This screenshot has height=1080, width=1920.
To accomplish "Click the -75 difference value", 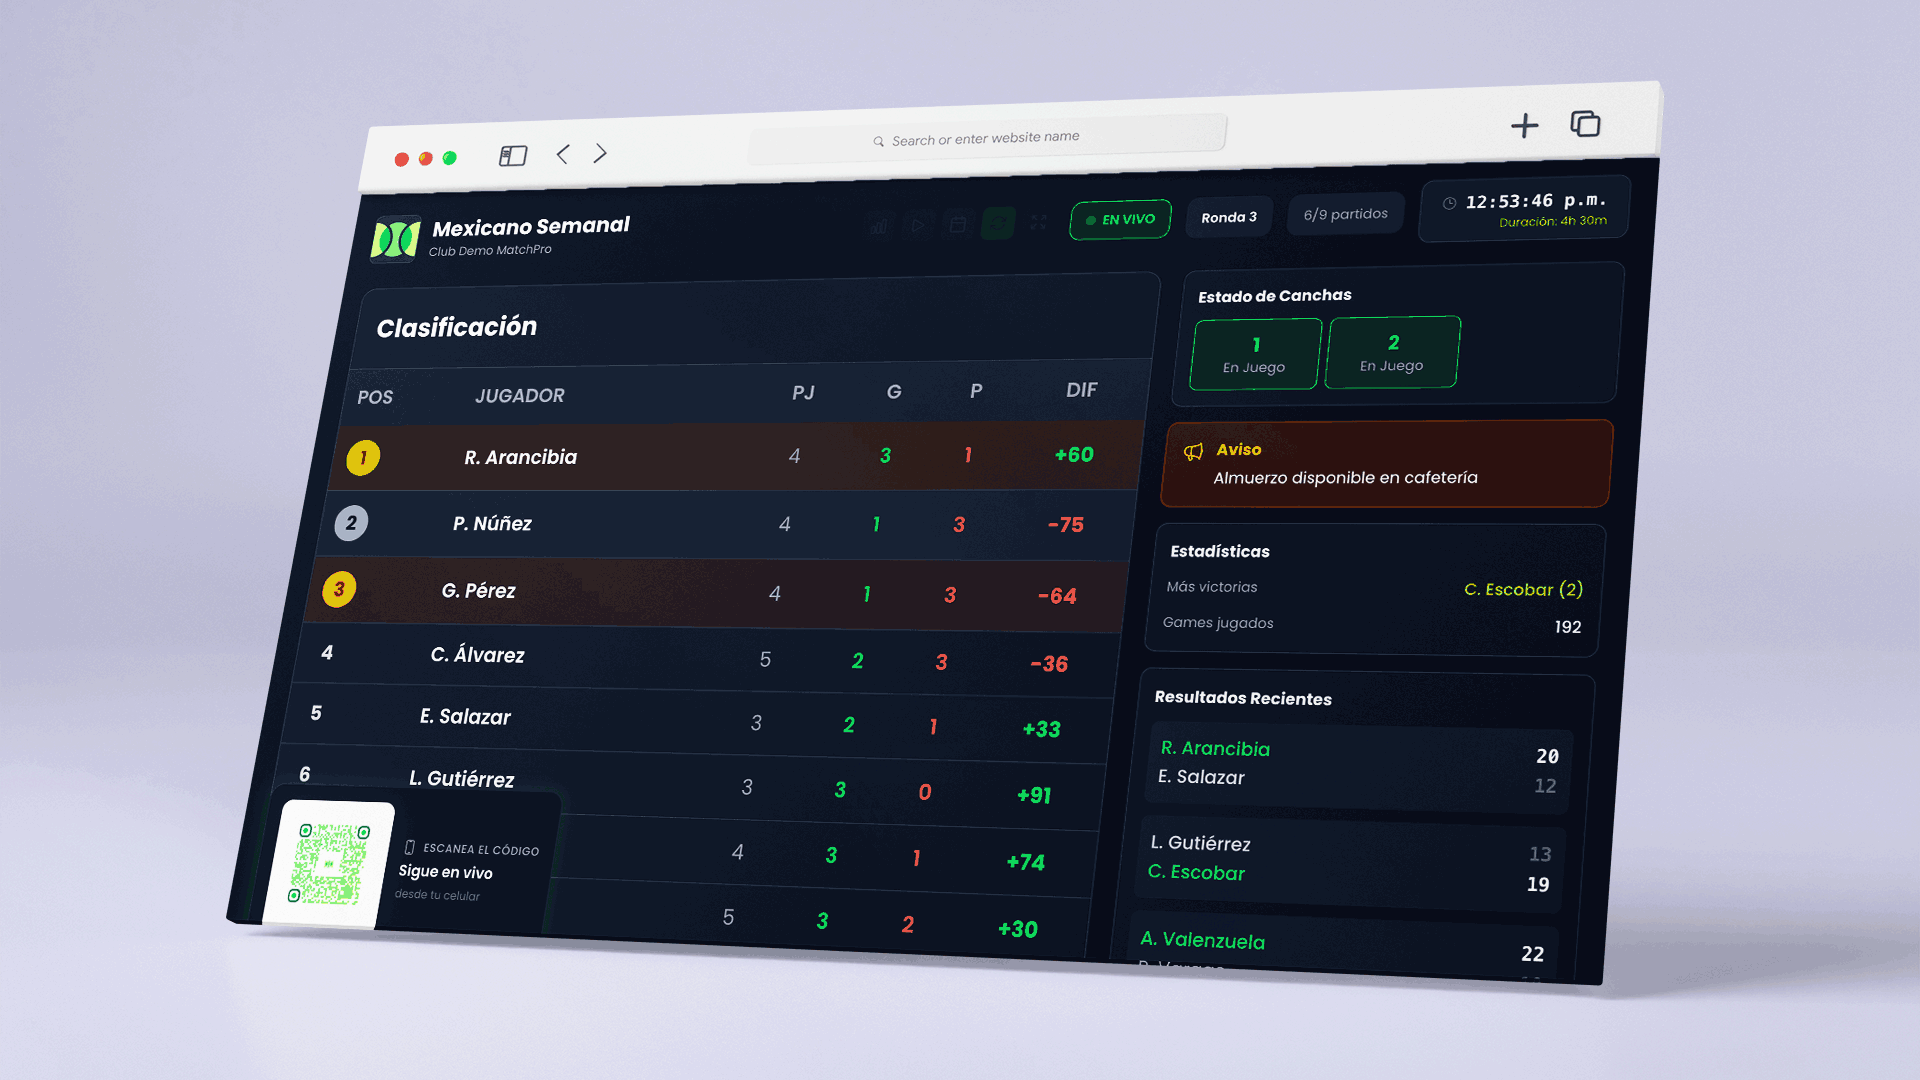I will pyautogui.click(x=1066, y=525).
